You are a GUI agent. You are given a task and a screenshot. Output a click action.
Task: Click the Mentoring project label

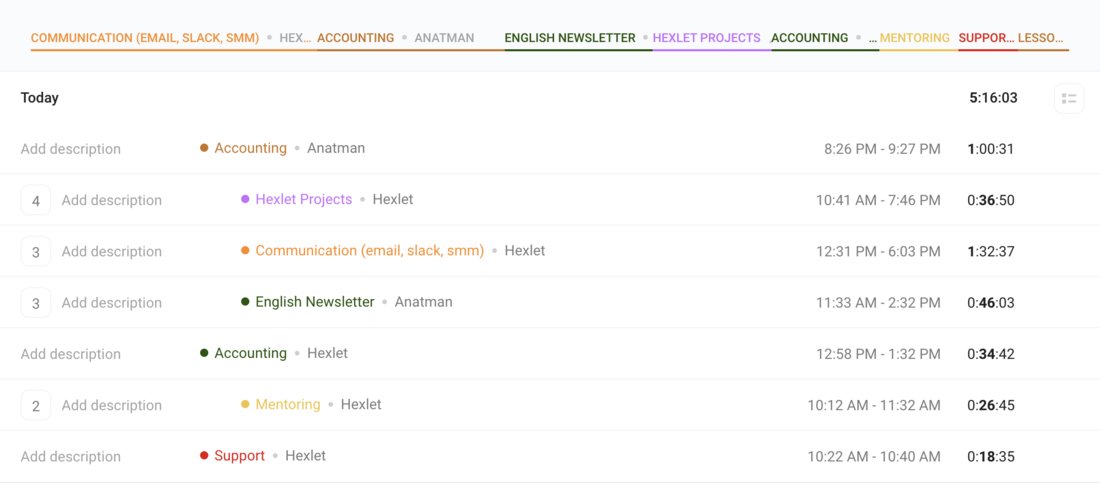coord(288,404)
